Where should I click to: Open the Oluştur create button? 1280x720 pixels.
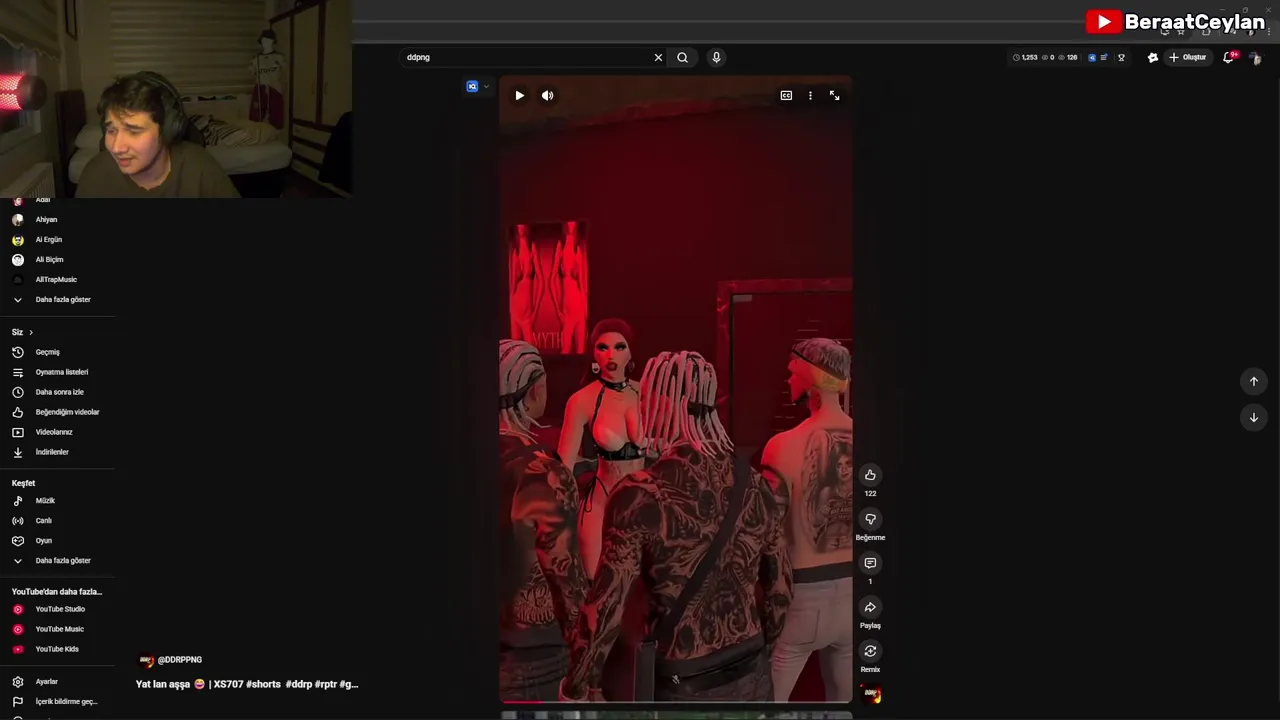tap(1187, 57)
